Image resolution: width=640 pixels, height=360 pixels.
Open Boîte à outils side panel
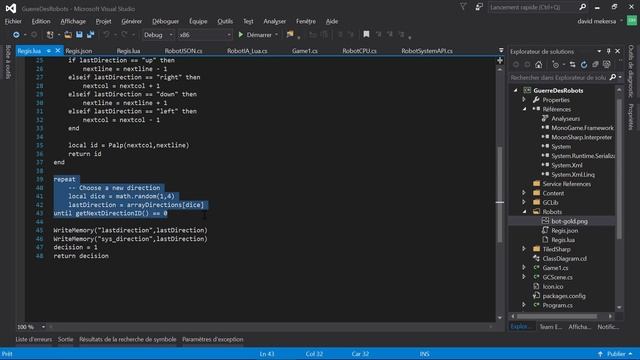click(8, 62)
